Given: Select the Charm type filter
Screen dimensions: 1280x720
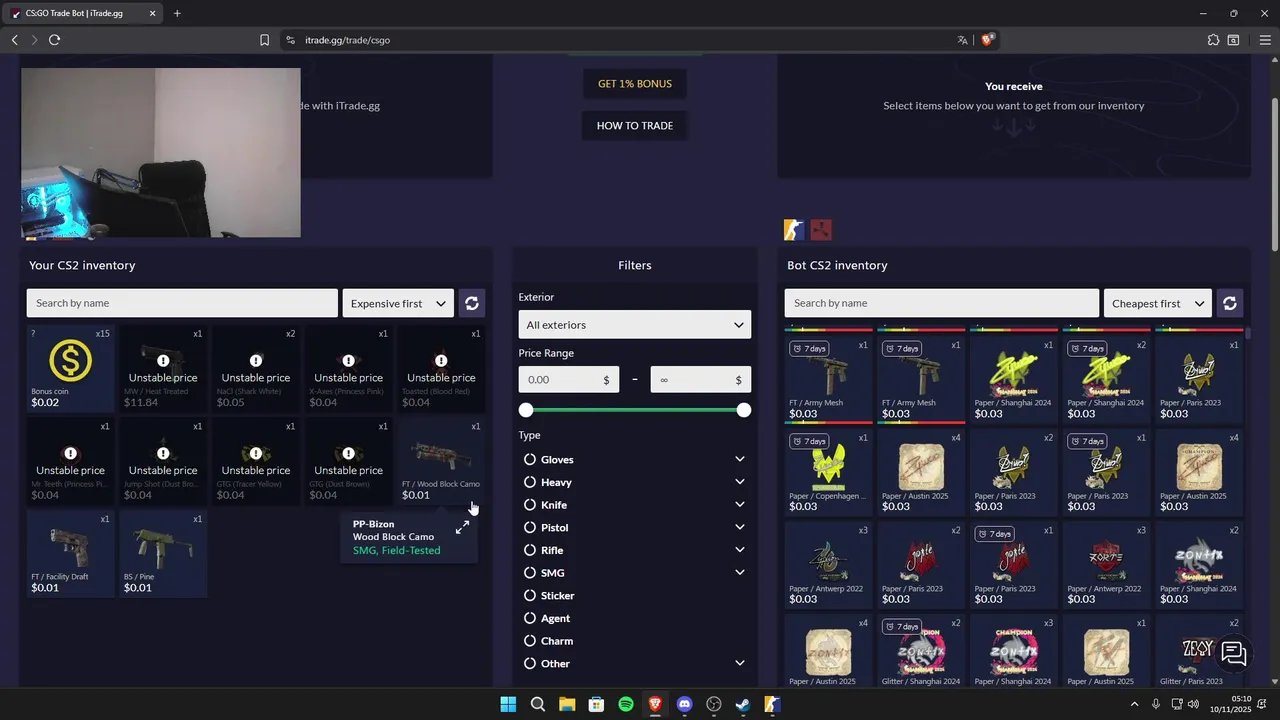Looking at the screenshot, I should point(547,641).
